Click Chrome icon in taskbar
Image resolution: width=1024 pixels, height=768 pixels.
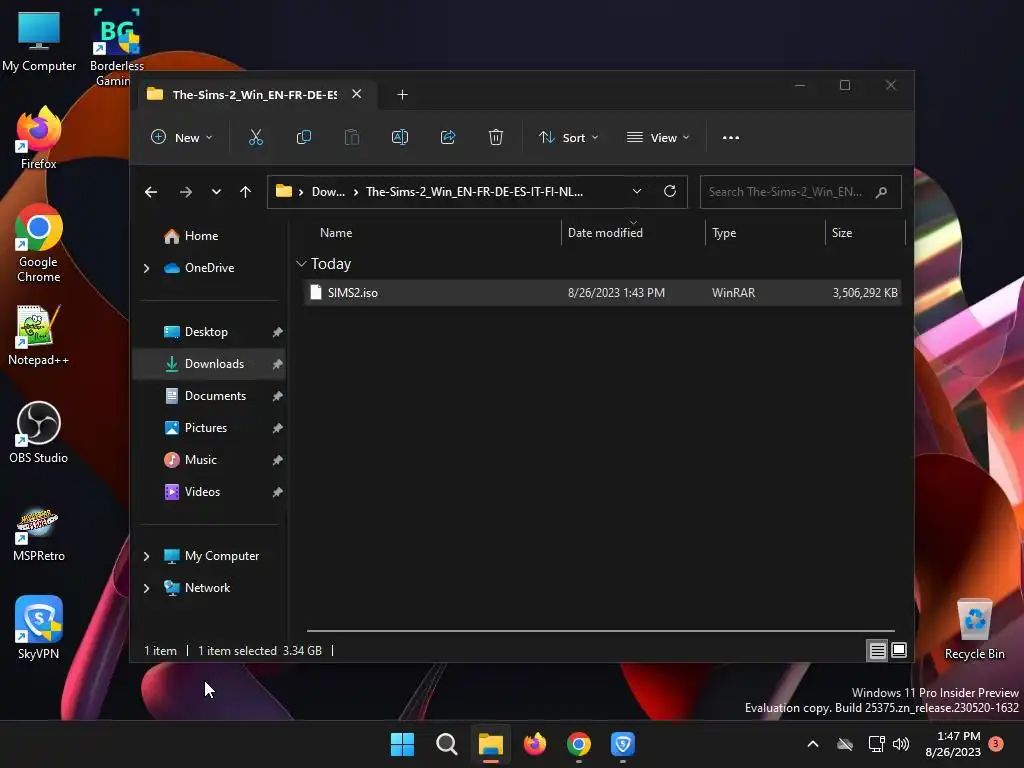coord(579,744)
